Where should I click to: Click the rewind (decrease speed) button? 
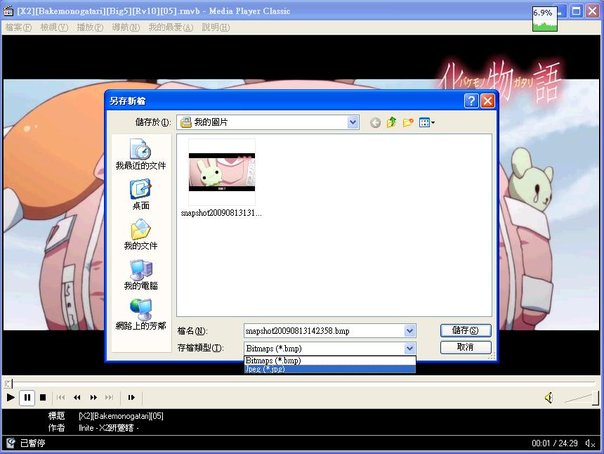(77, 397)
